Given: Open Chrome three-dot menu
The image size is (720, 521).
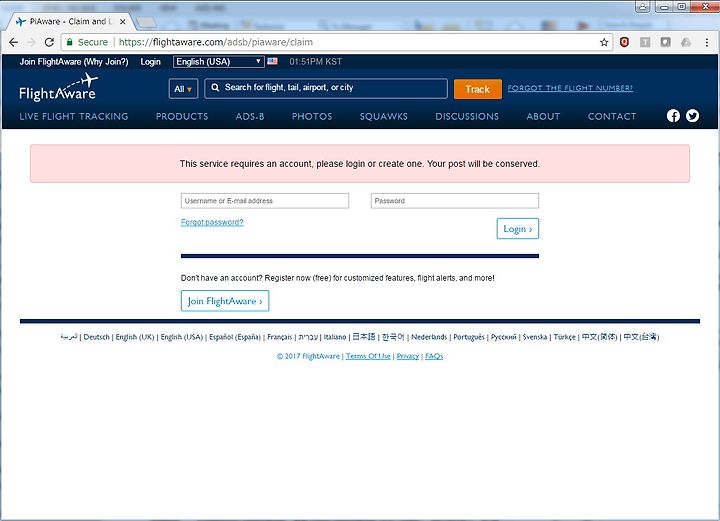Looking at the screenshot, I should (706, 42).
